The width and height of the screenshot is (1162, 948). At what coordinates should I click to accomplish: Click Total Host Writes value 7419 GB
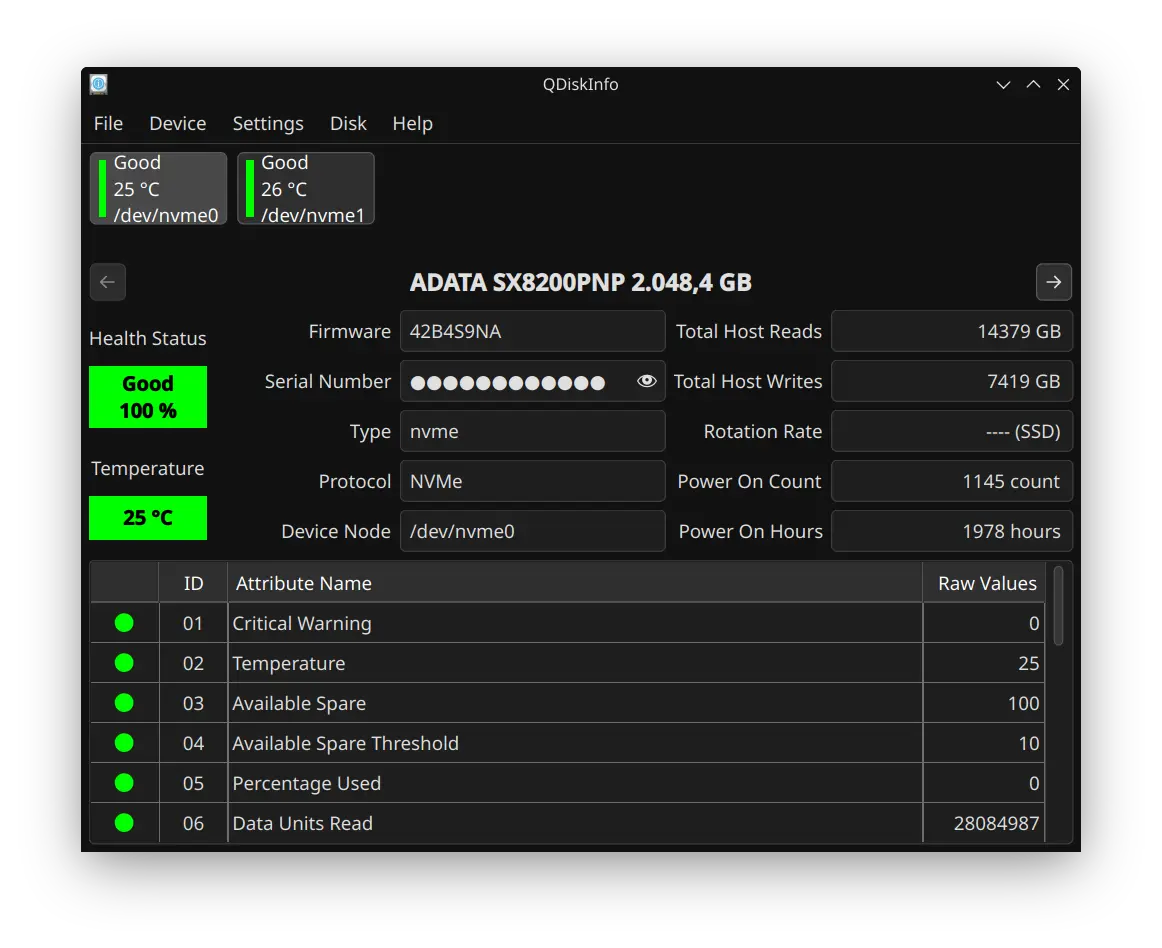click(x=952, y=381)
